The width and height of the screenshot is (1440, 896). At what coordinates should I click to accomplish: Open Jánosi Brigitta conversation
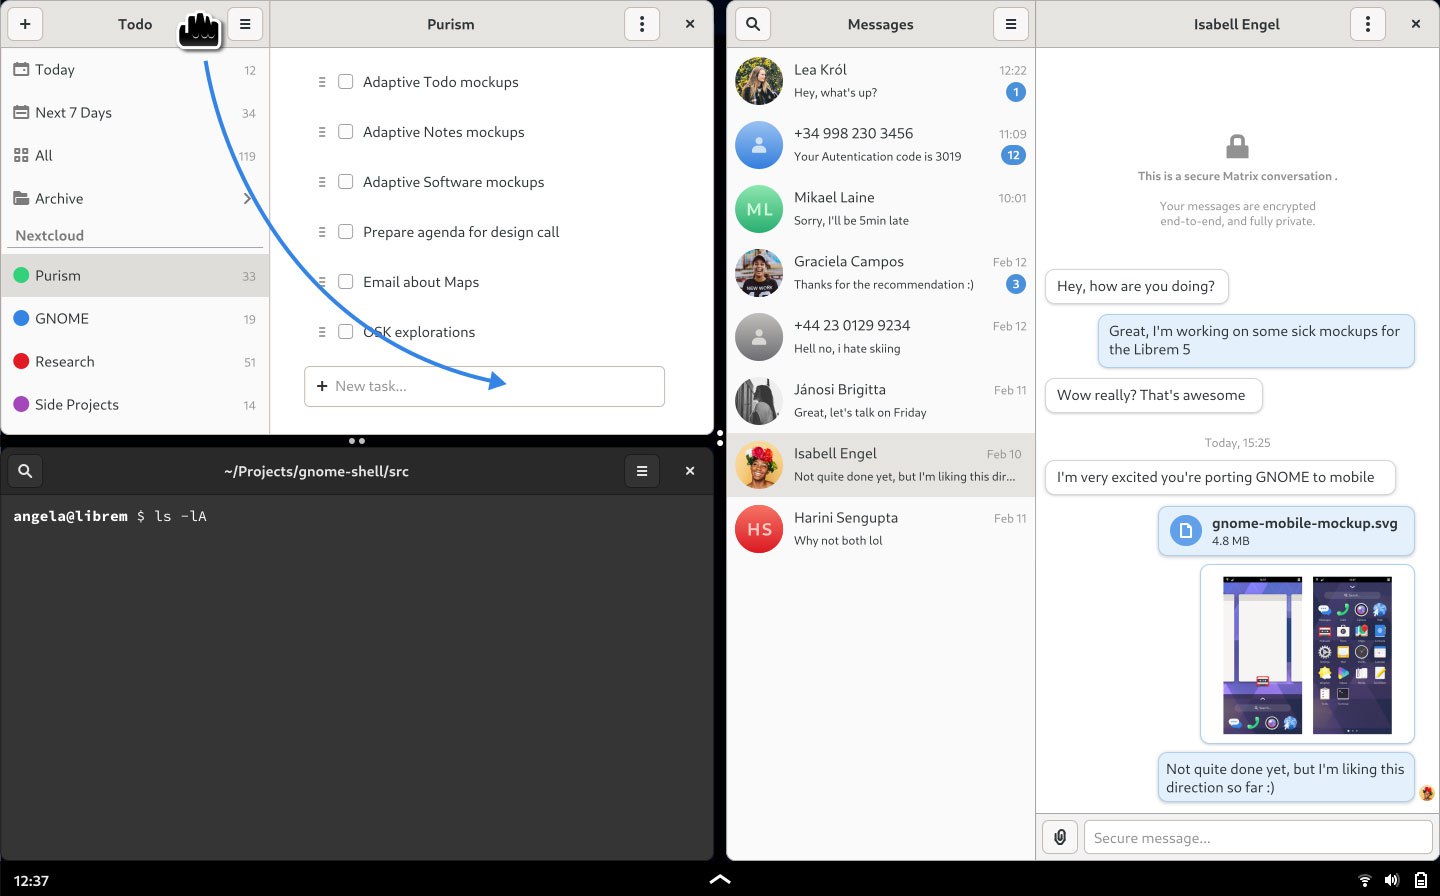click(x=881, y=401)
